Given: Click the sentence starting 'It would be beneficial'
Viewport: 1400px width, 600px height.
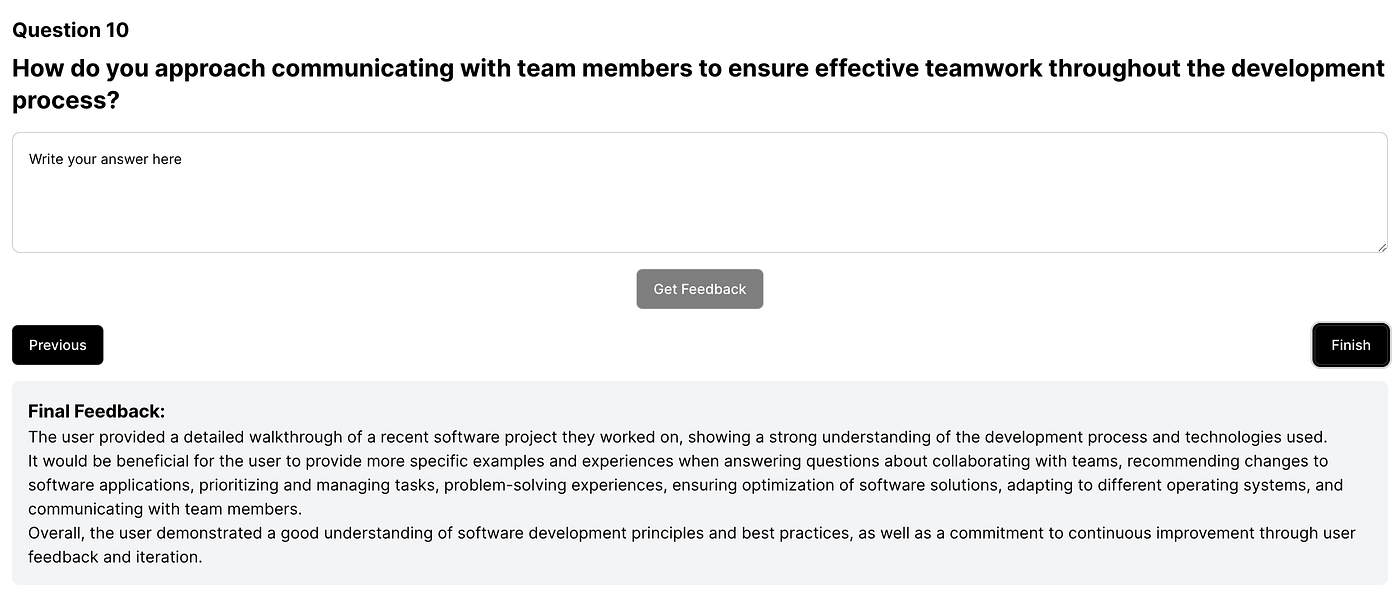Looking at the screenshot, I should pos(677,461).
